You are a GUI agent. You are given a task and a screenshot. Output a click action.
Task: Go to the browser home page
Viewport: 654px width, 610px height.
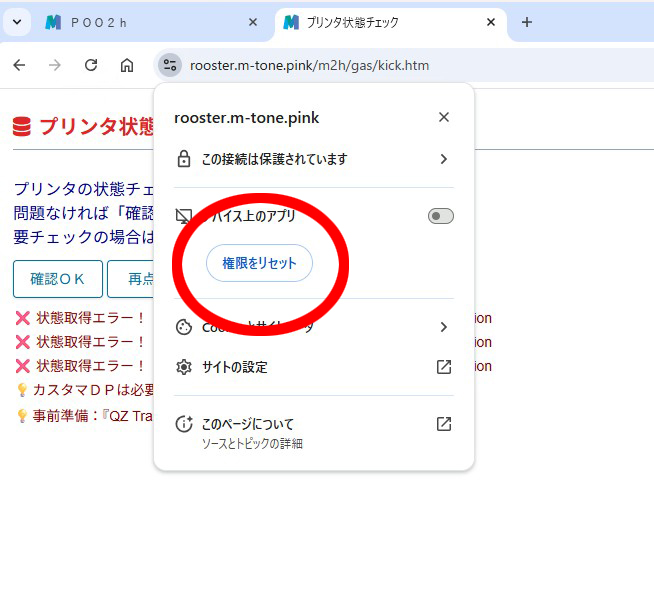[x=127, y=65]
